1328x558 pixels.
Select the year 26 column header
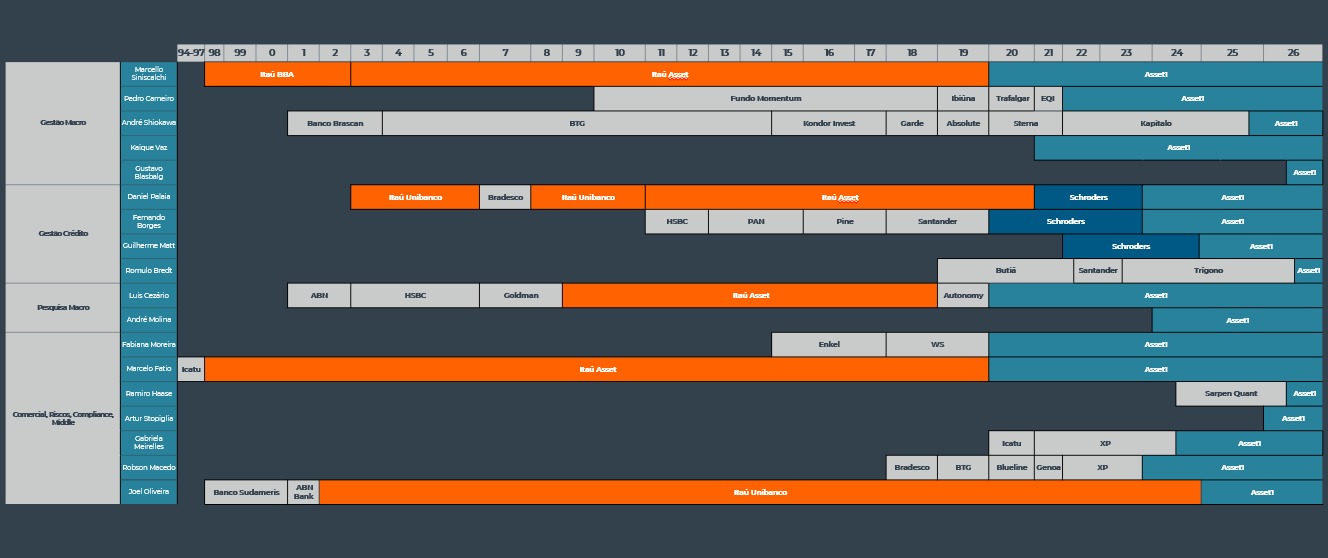click(x=1293, y=52)
